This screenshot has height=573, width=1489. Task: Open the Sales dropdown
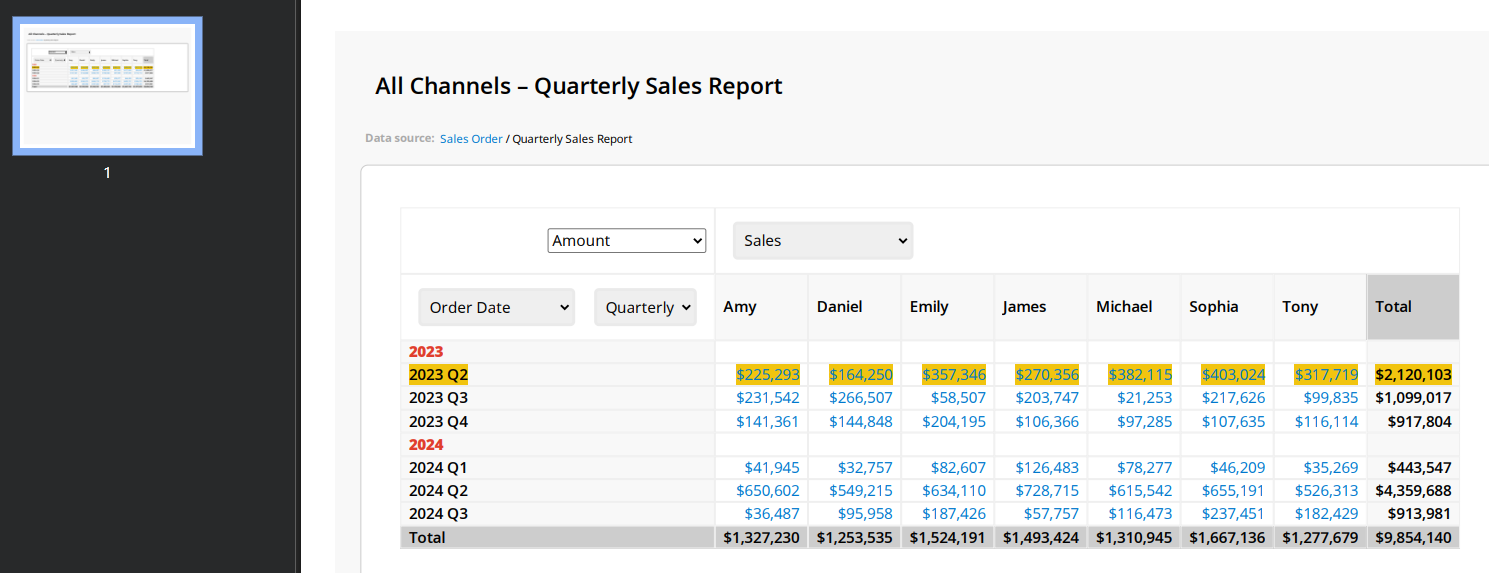[822, 241]
